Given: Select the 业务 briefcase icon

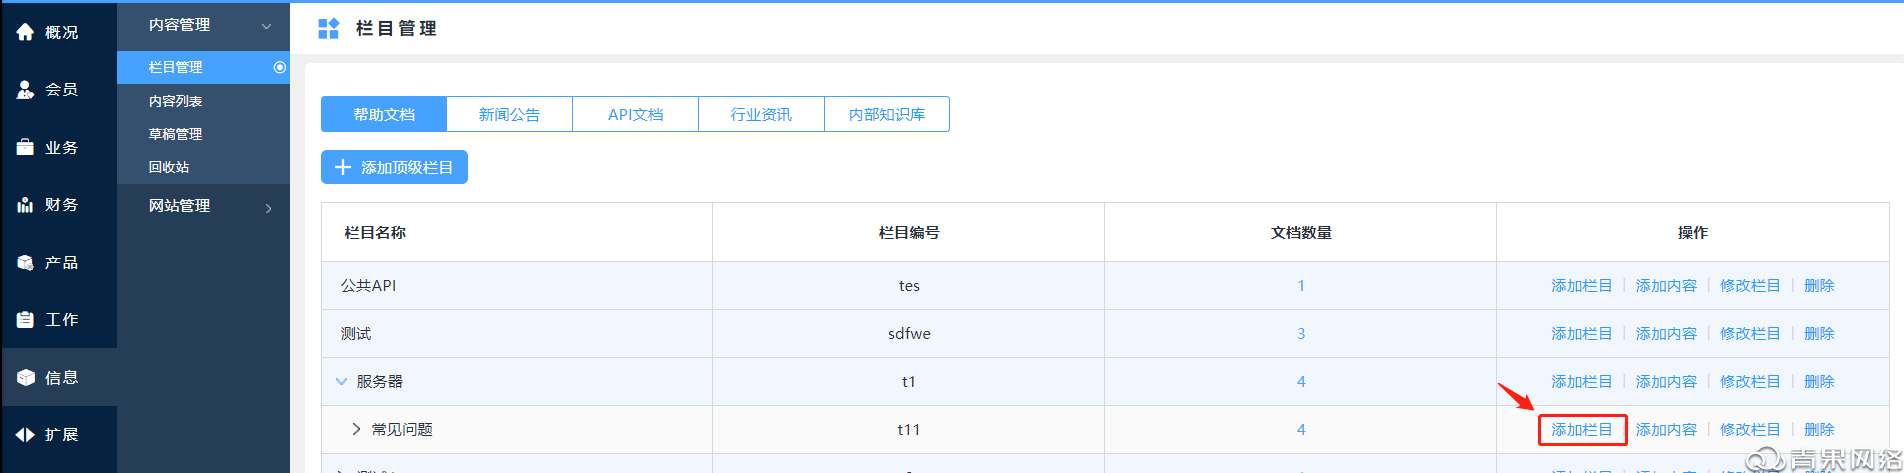Looking at the screenshot, I should pos(25,147).
